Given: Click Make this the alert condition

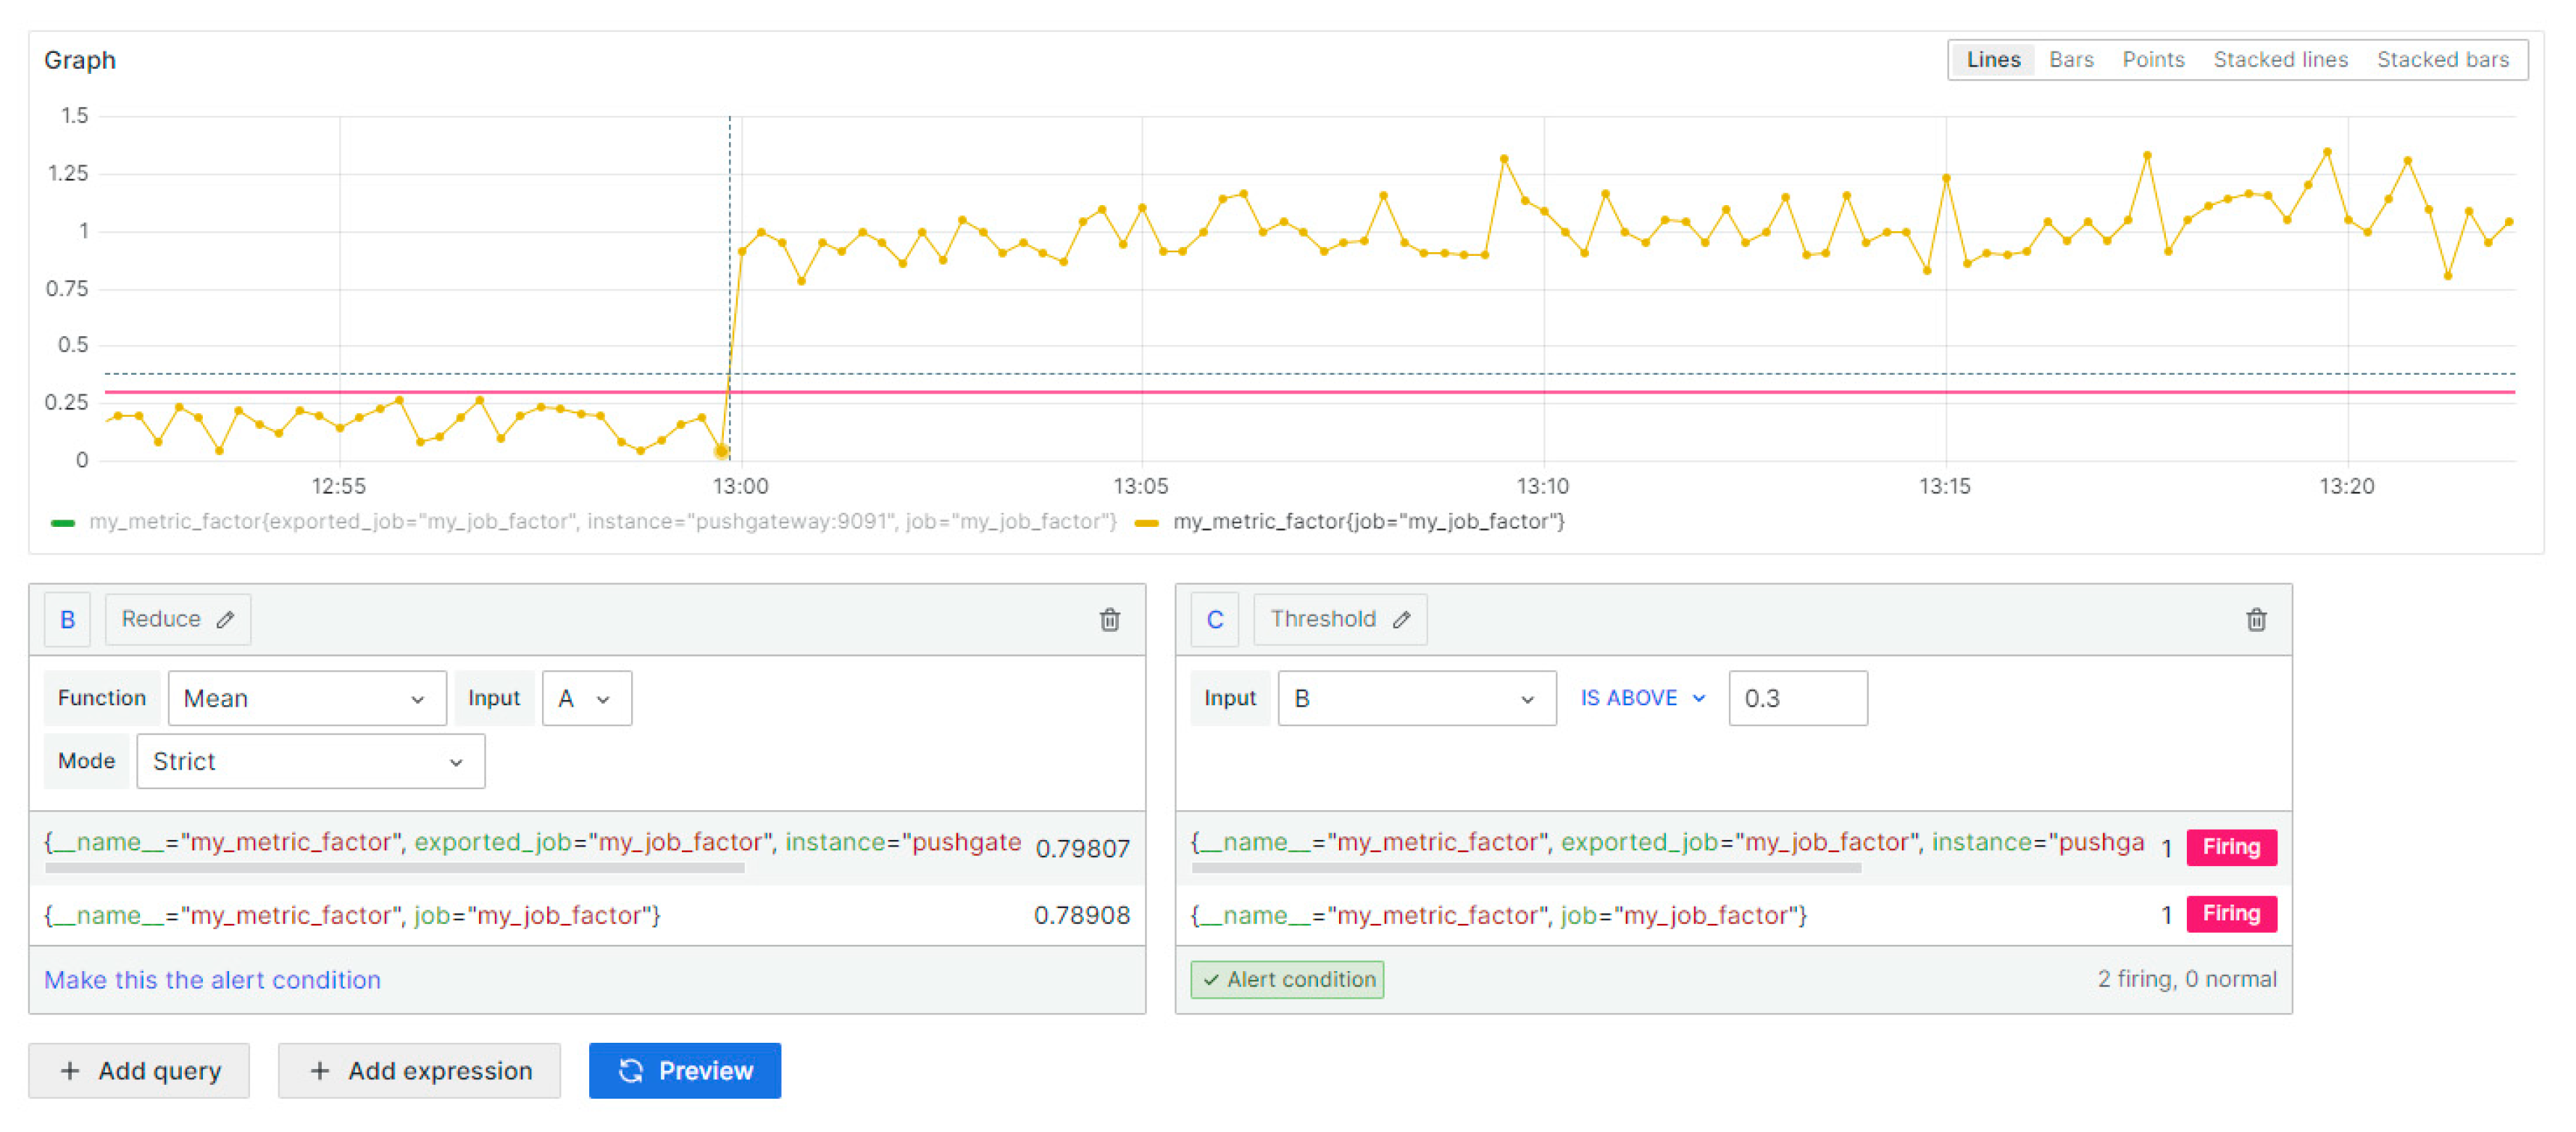Looking at the screenshot, I should [x=212, y=980].
